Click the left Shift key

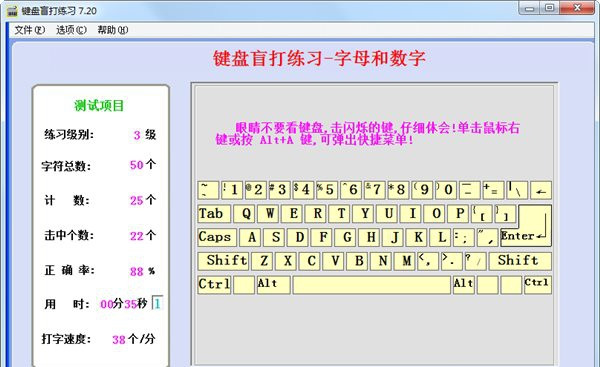[223, 261]
